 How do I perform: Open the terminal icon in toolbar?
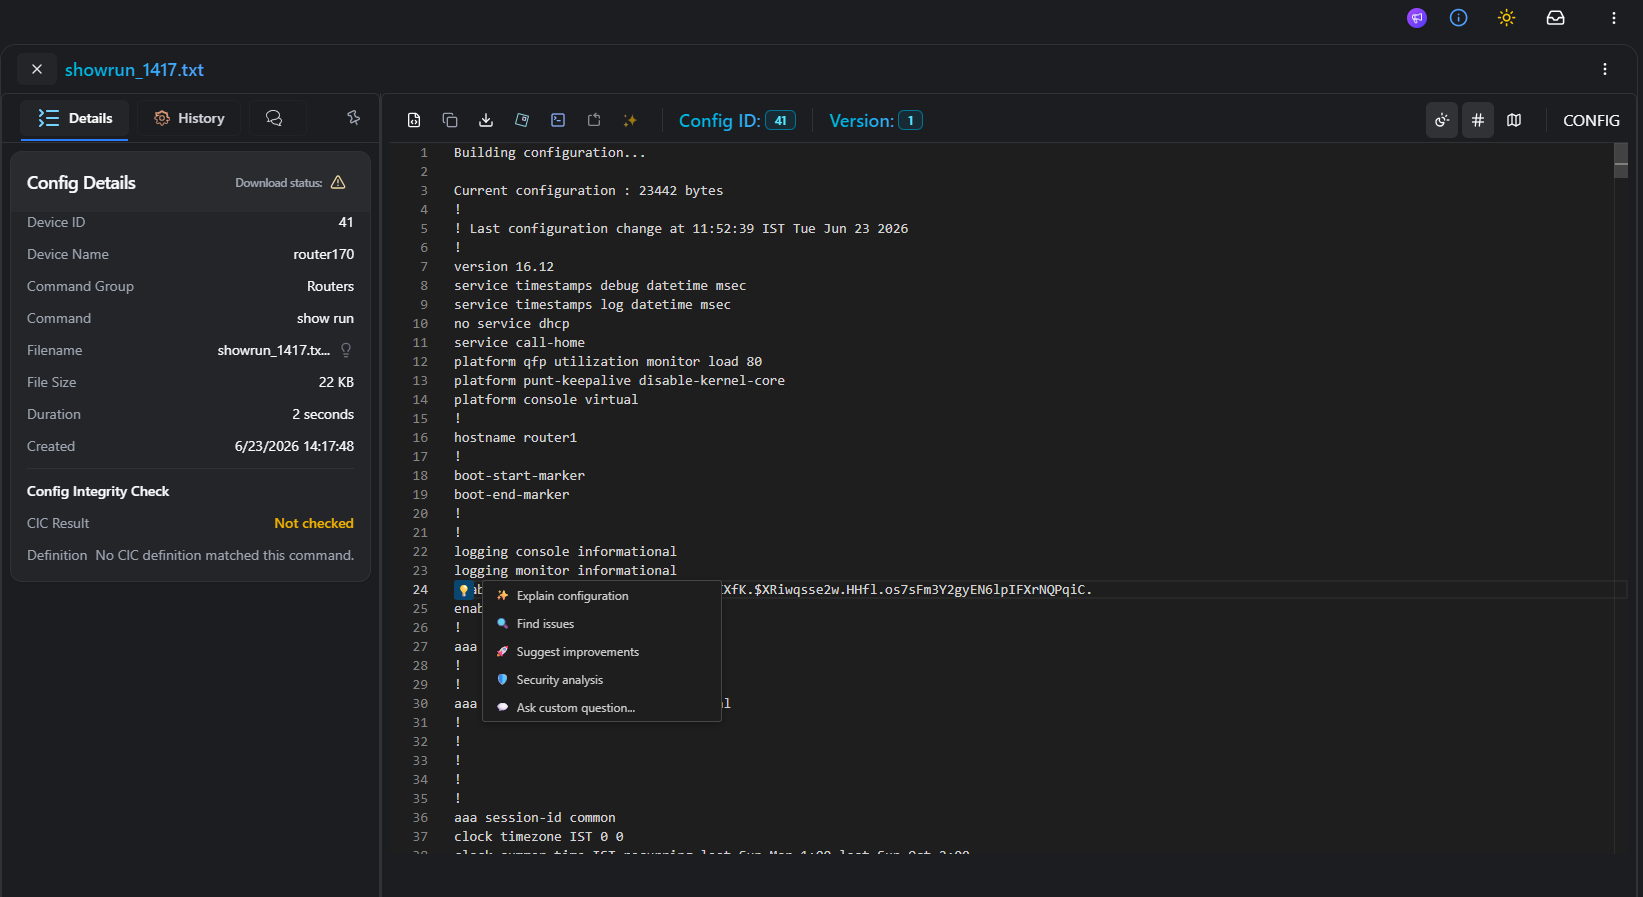click(558, 120)
